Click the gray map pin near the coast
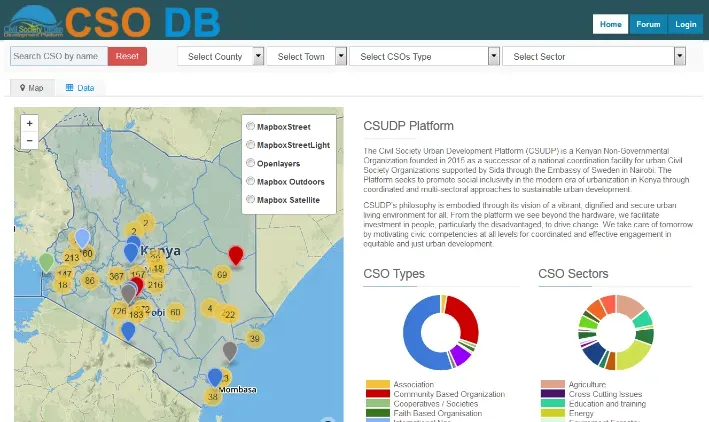This screenshot has width=709, height=422. coord(230,352)
